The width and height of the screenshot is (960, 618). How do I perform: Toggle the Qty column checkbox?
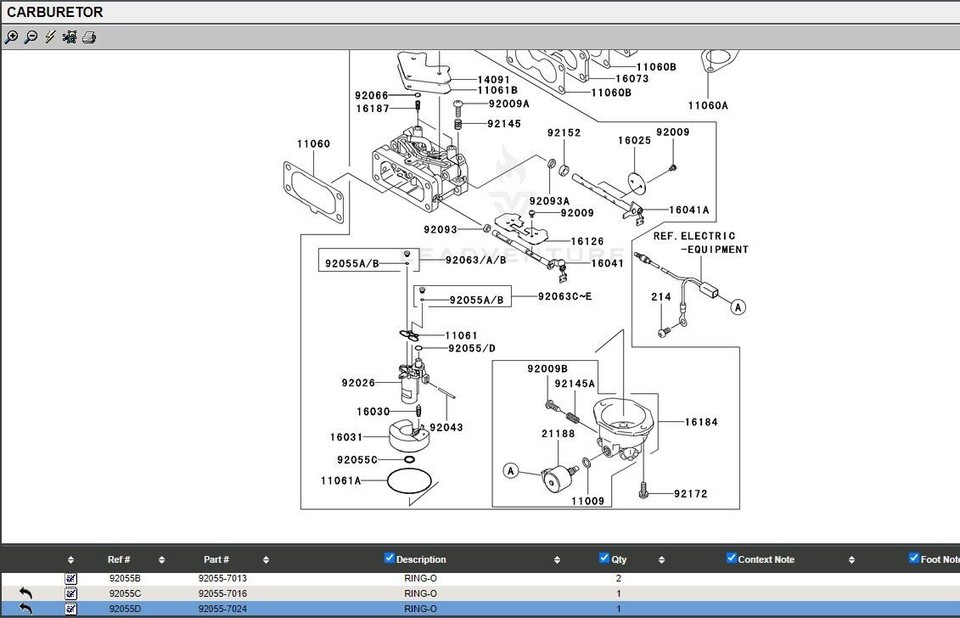click(604, 558)
